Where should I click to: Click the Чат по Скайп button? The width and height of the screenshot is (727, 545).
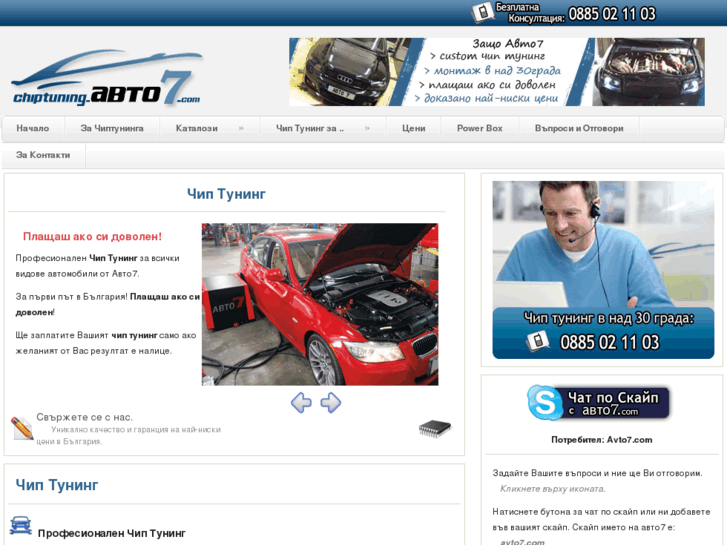[x=599, y=403]
